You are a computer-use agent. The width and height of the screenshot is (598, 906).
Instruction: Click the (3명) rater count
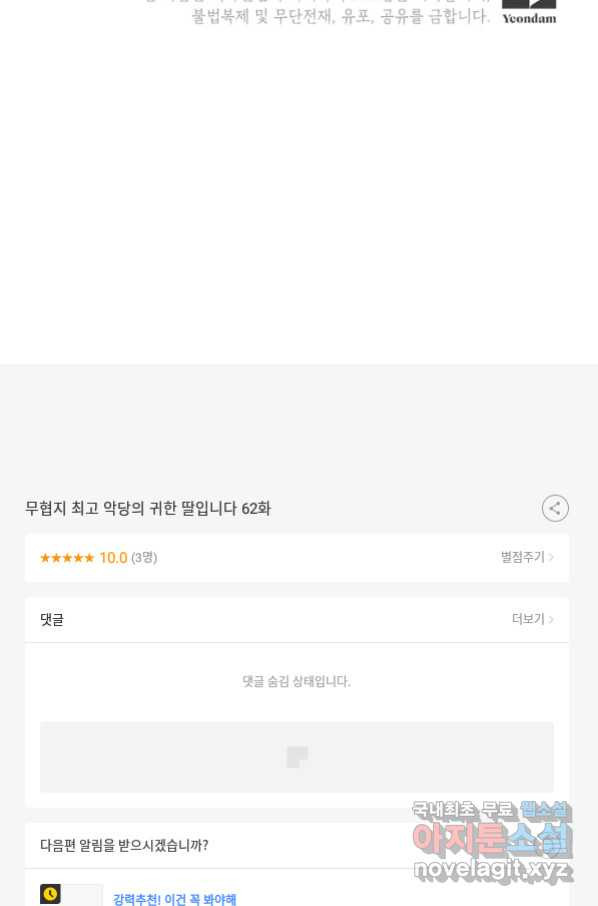pos(144,558)
